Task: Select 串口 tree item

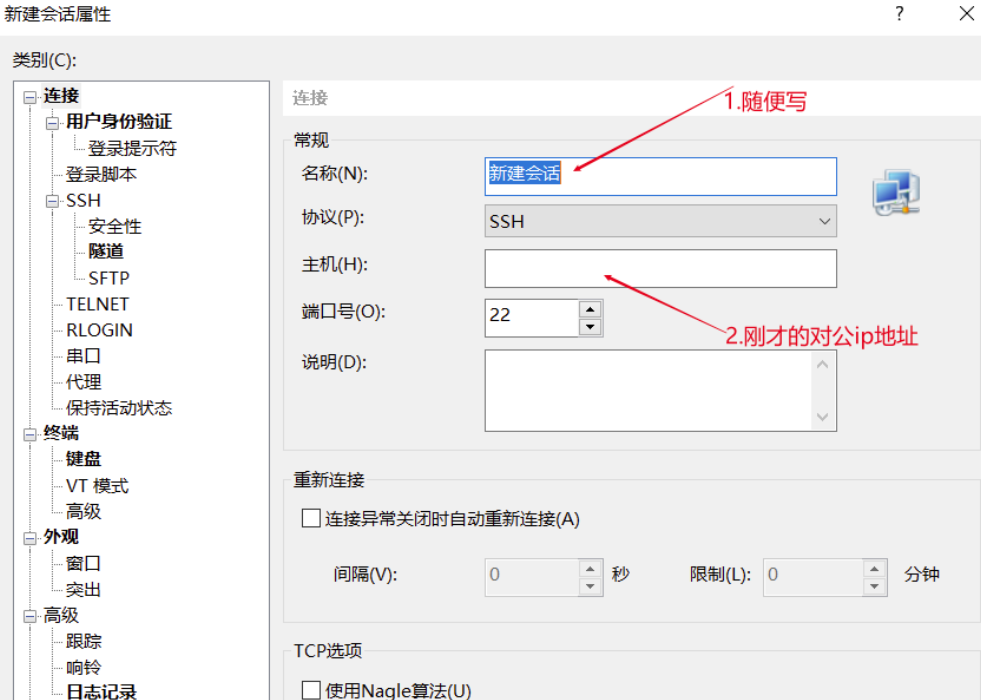Action: [x=83, y=356]
